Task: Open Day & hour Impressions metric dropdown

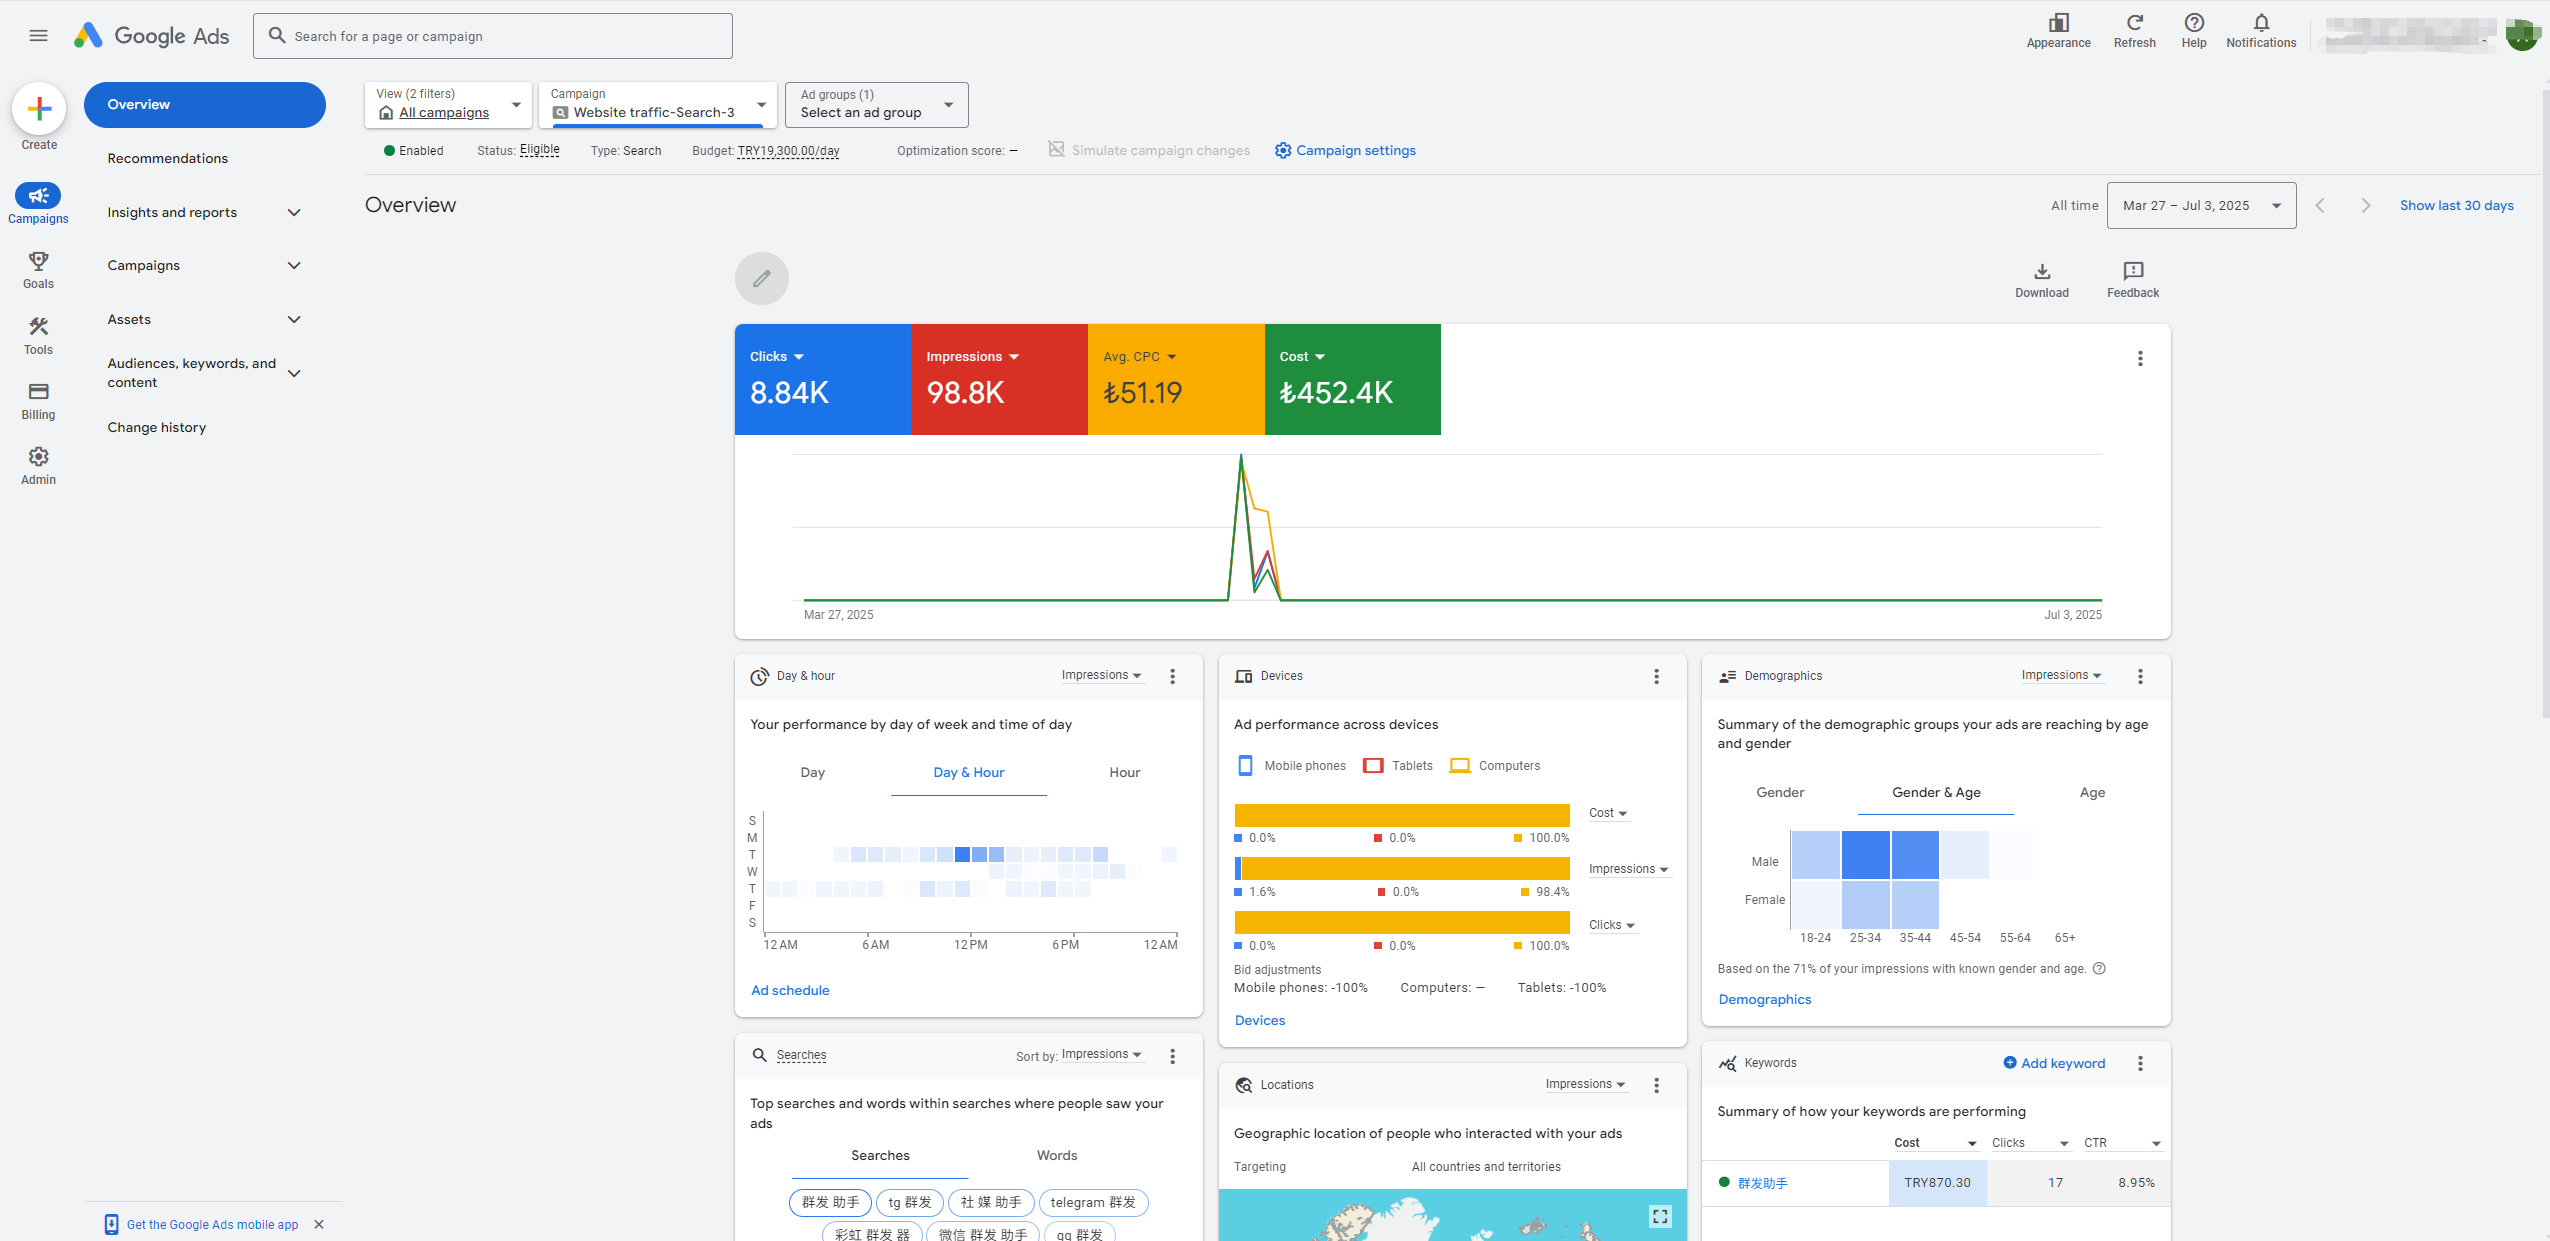Action: click(1101, 676)
